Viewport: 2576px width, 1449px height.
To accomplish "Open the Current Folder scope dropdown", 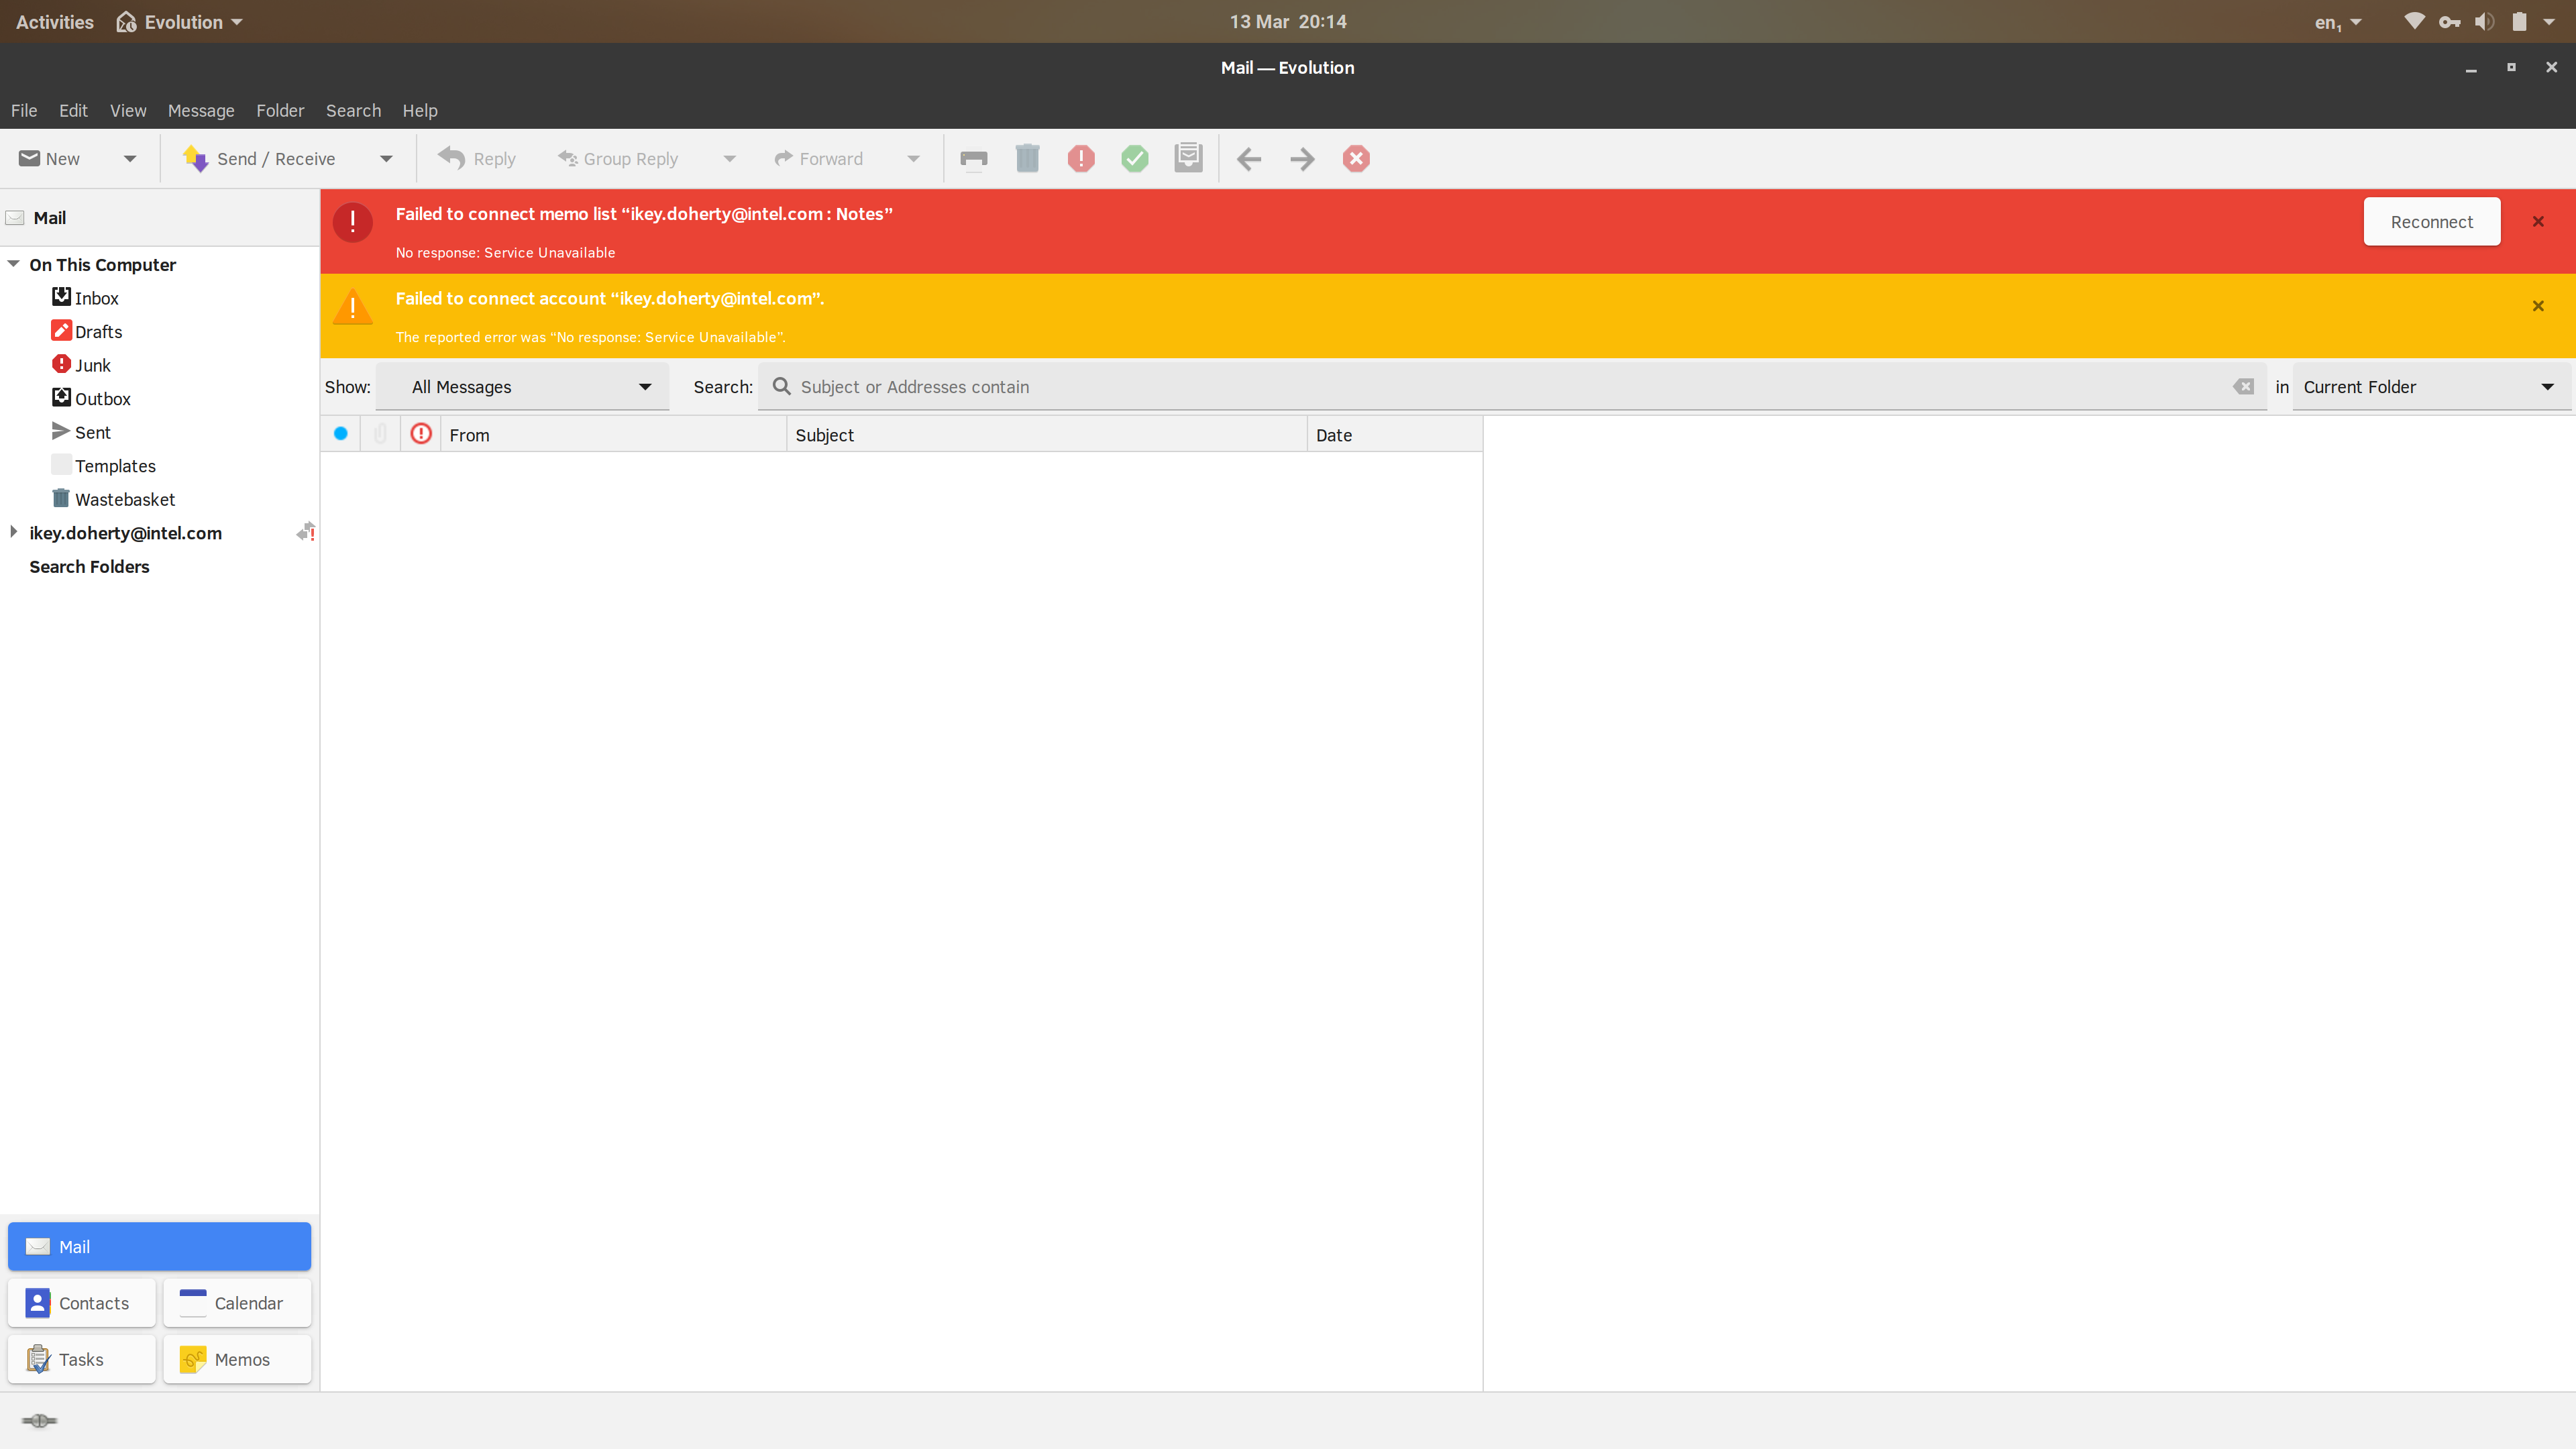I will pos(2431,387).
